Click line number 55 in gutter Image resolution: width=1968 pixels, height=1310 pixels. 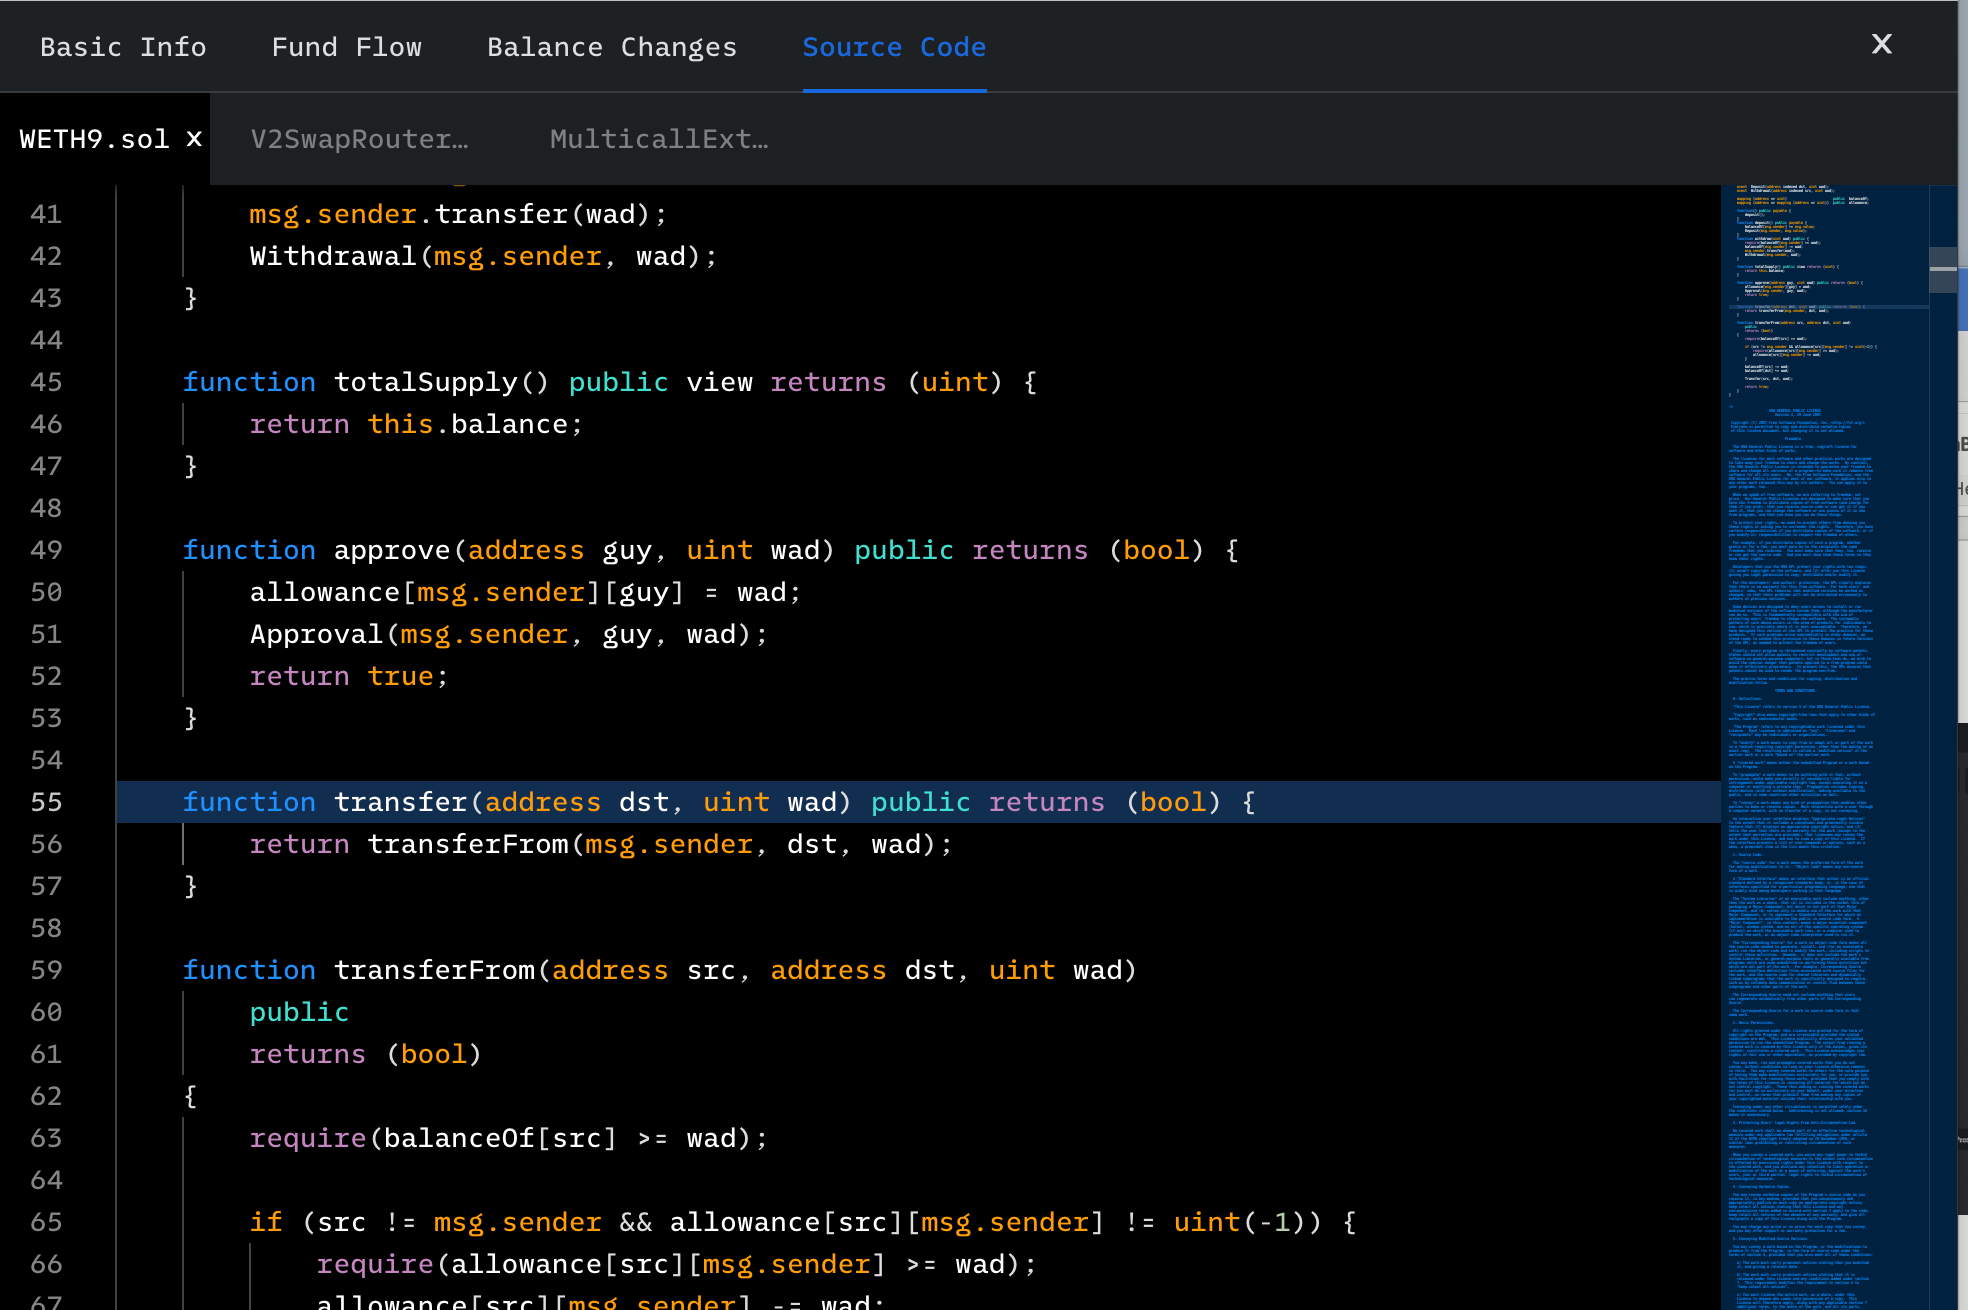46,802
